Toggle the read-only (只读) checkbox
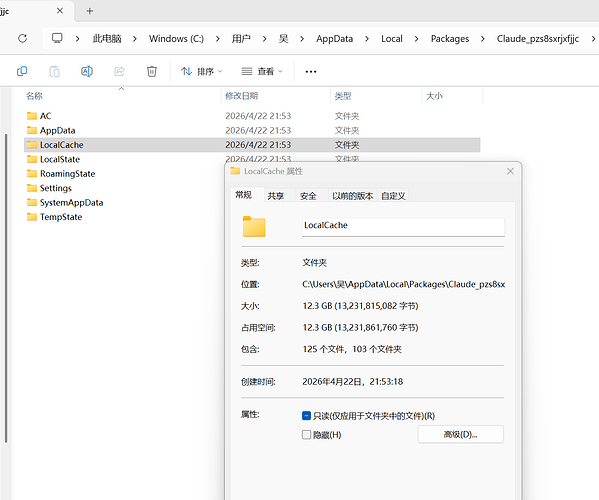599x500 pixels. tap(306, 416)
